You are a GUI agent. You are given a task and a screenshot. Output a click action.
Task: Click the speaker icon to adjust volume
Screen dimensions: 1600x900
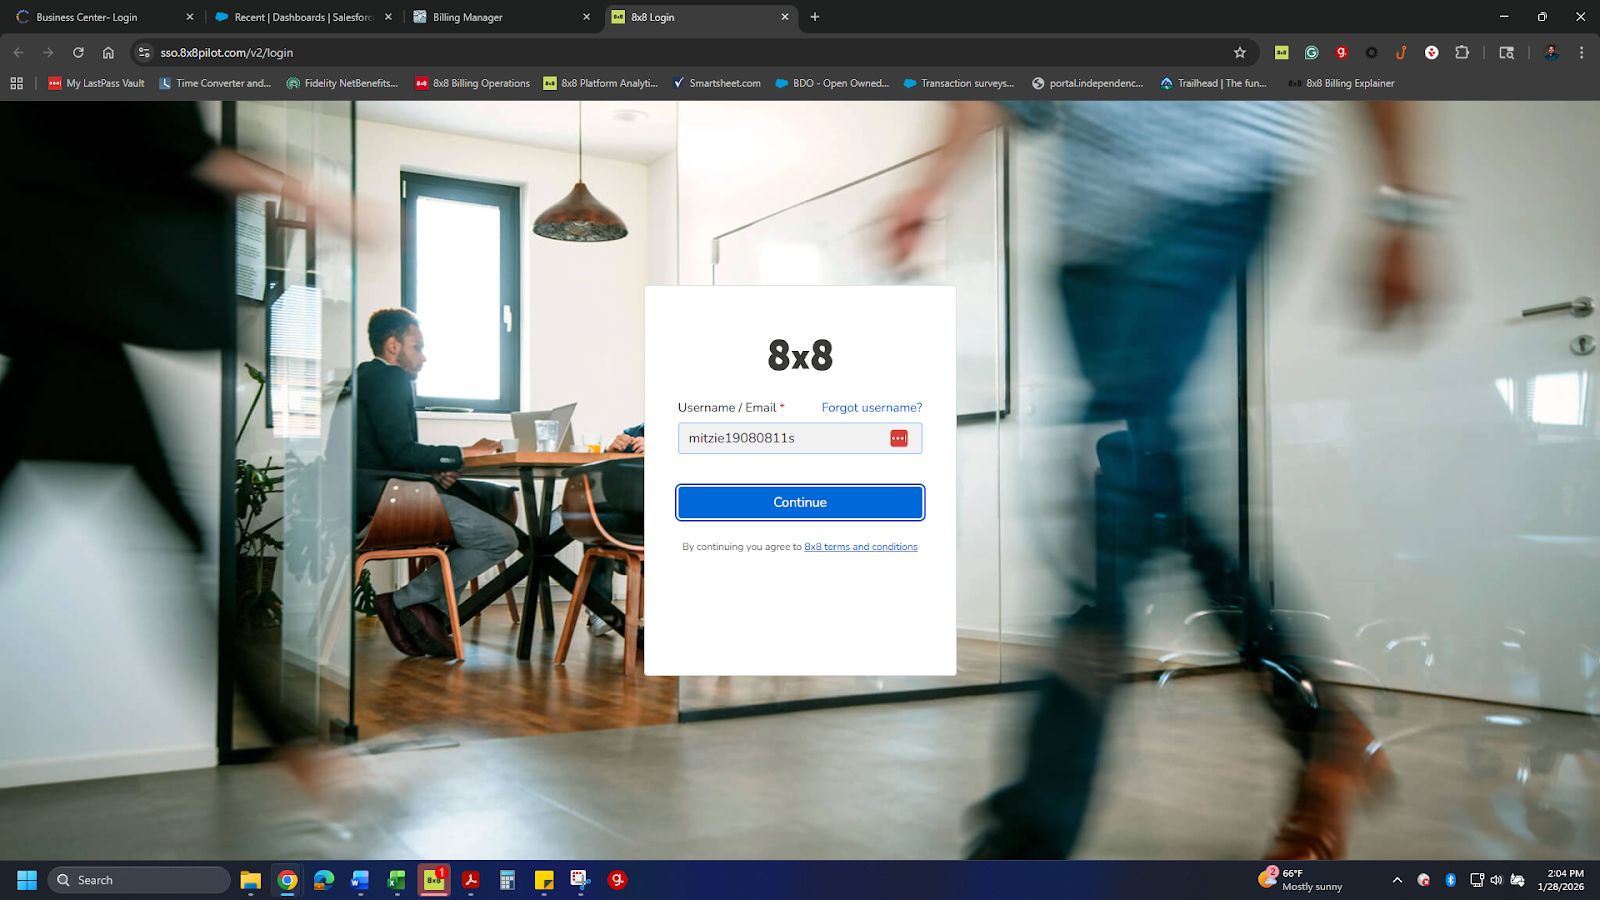pyautogui.click(x=1497, y=880)
